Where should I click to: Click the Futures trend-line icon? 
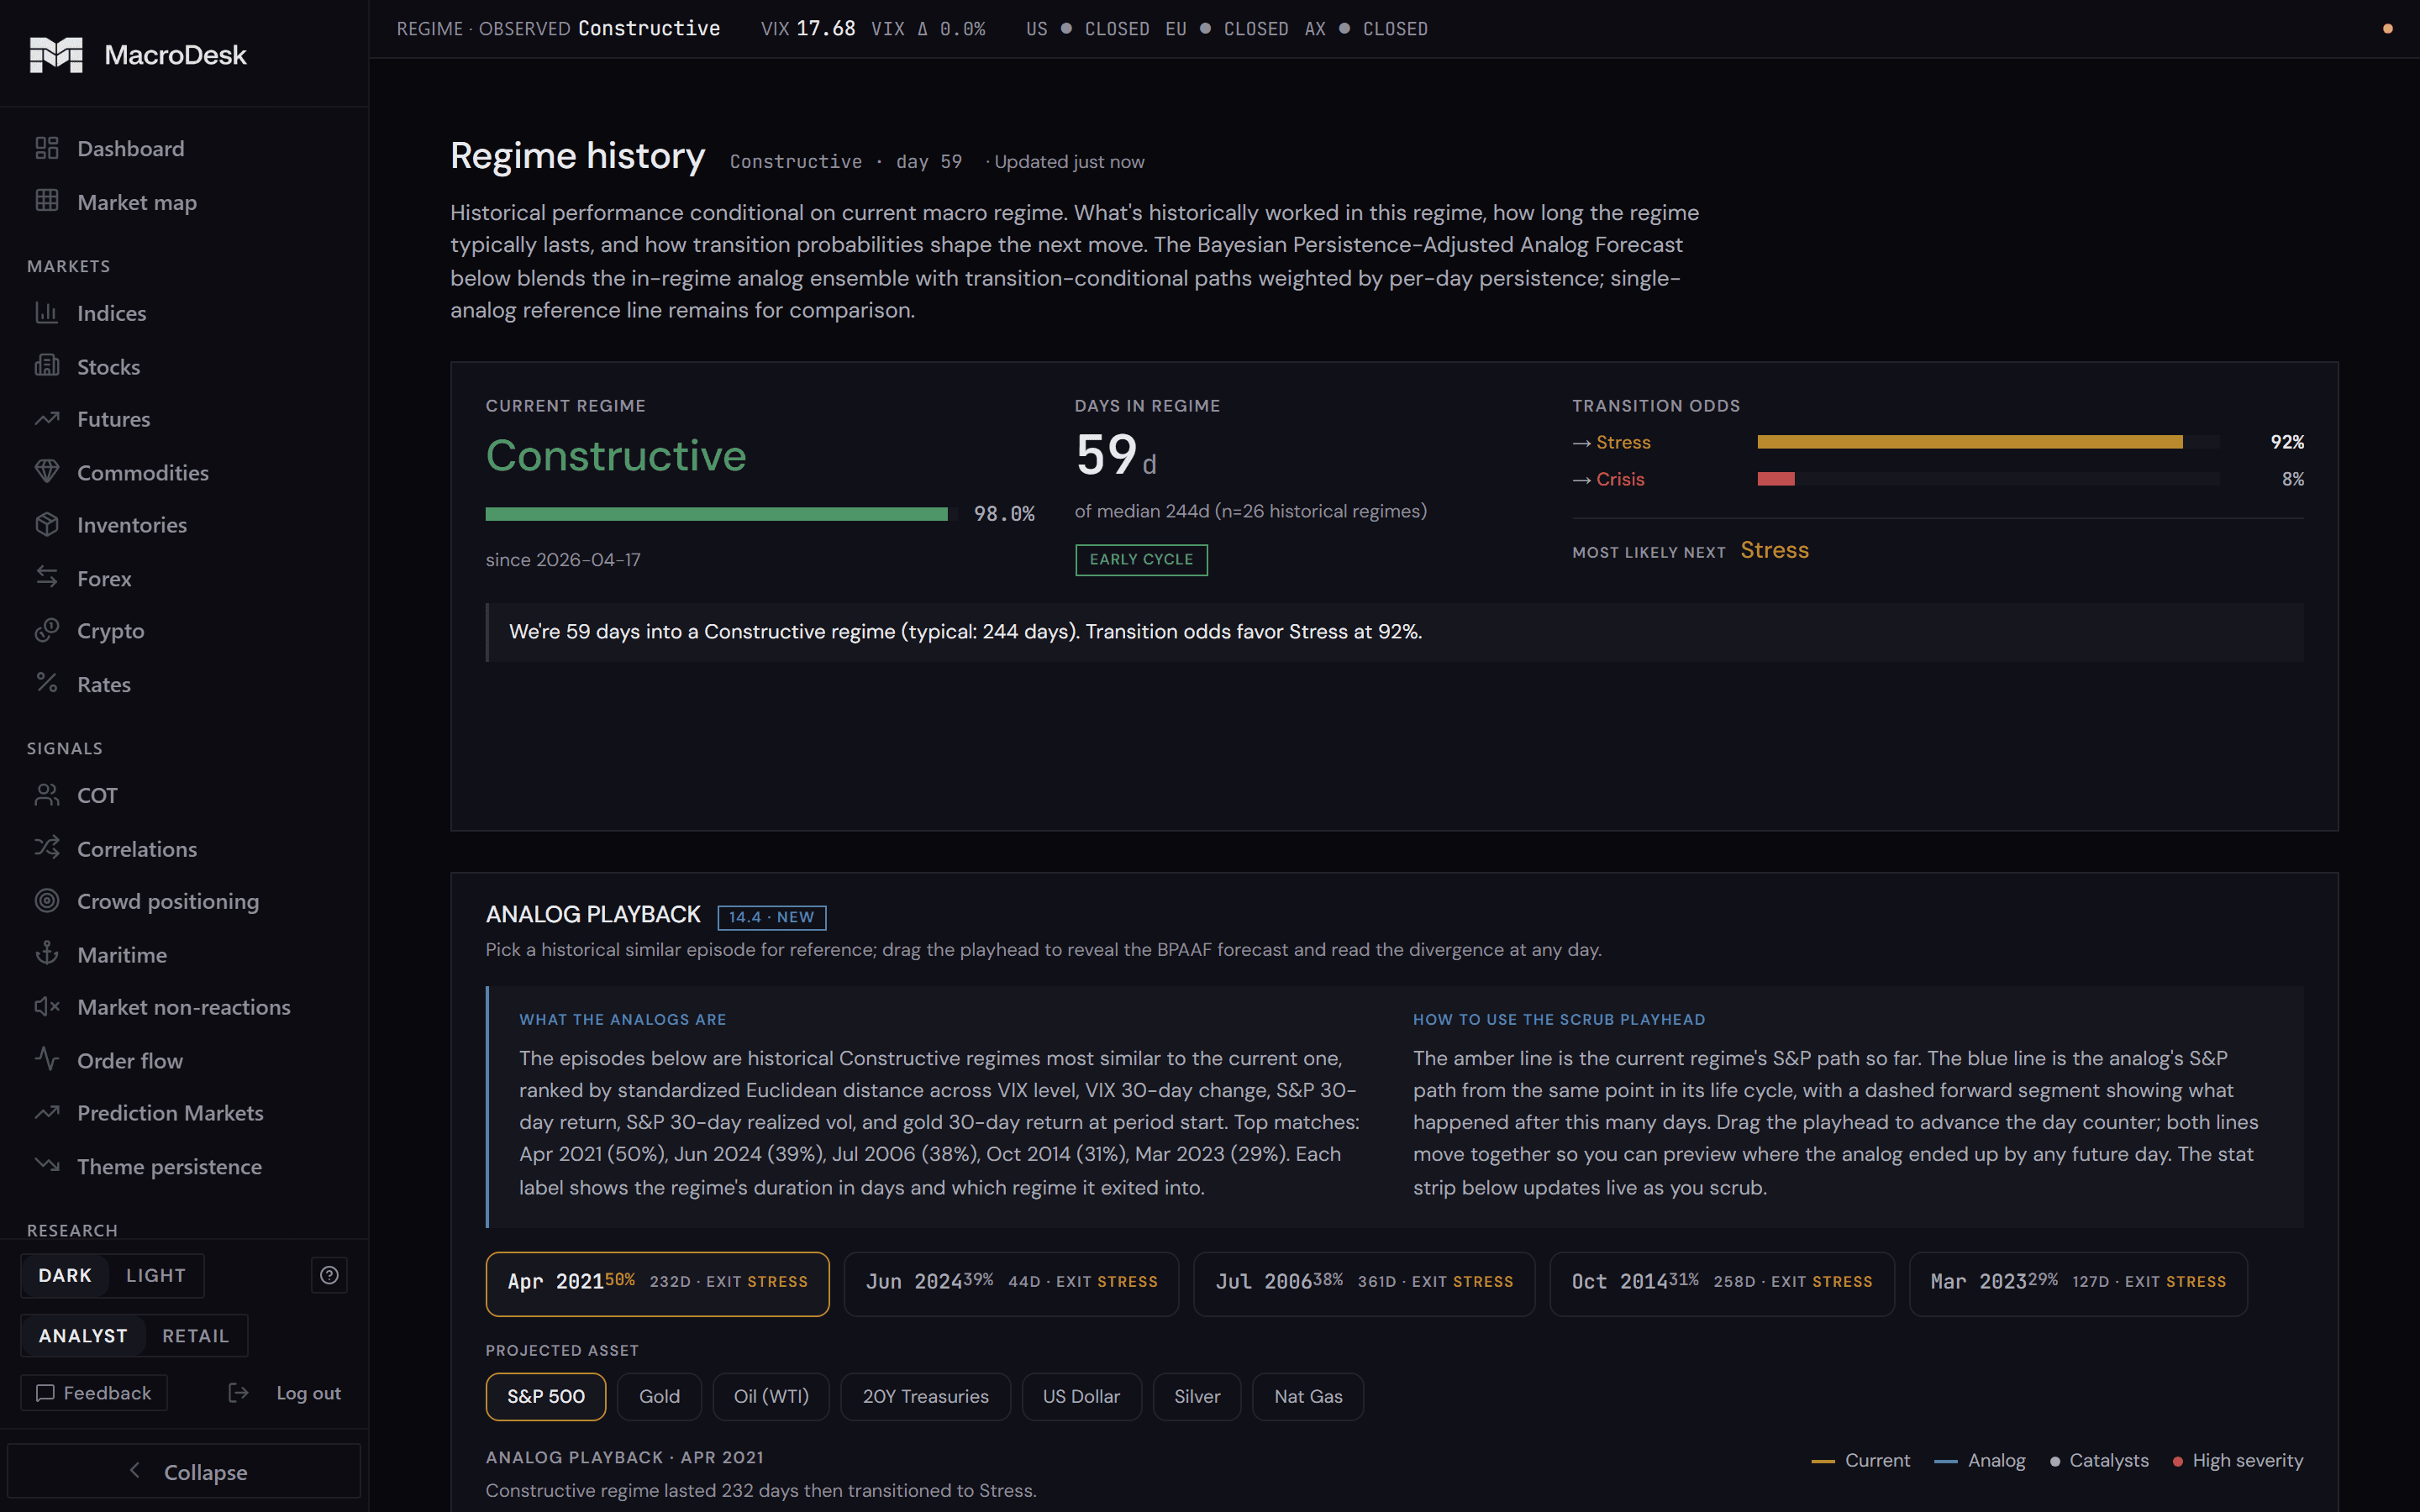pyautogui.click(x=47, y=419)
